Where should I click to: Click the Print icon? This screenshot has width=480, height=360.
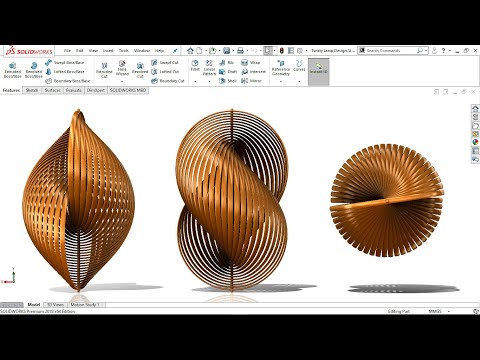coord(240,51)
